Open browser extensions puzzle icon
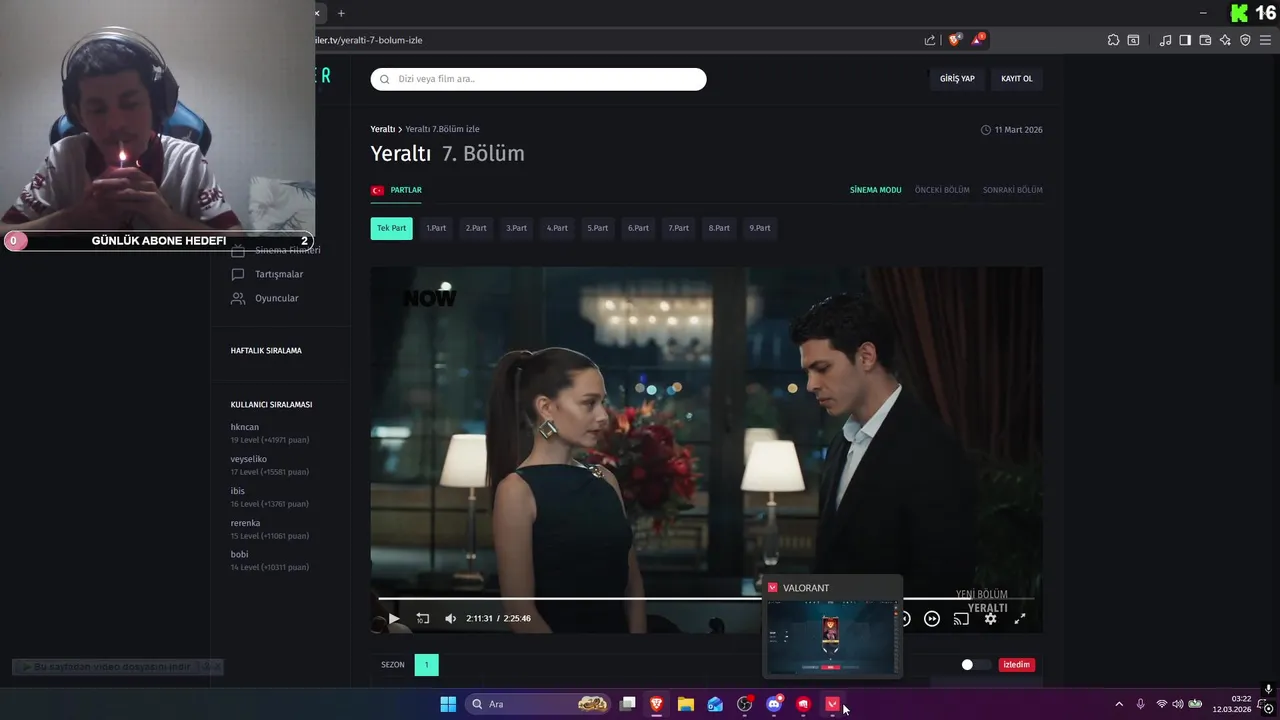The height and width of the screenshot is (720, 1280). 1113,40
